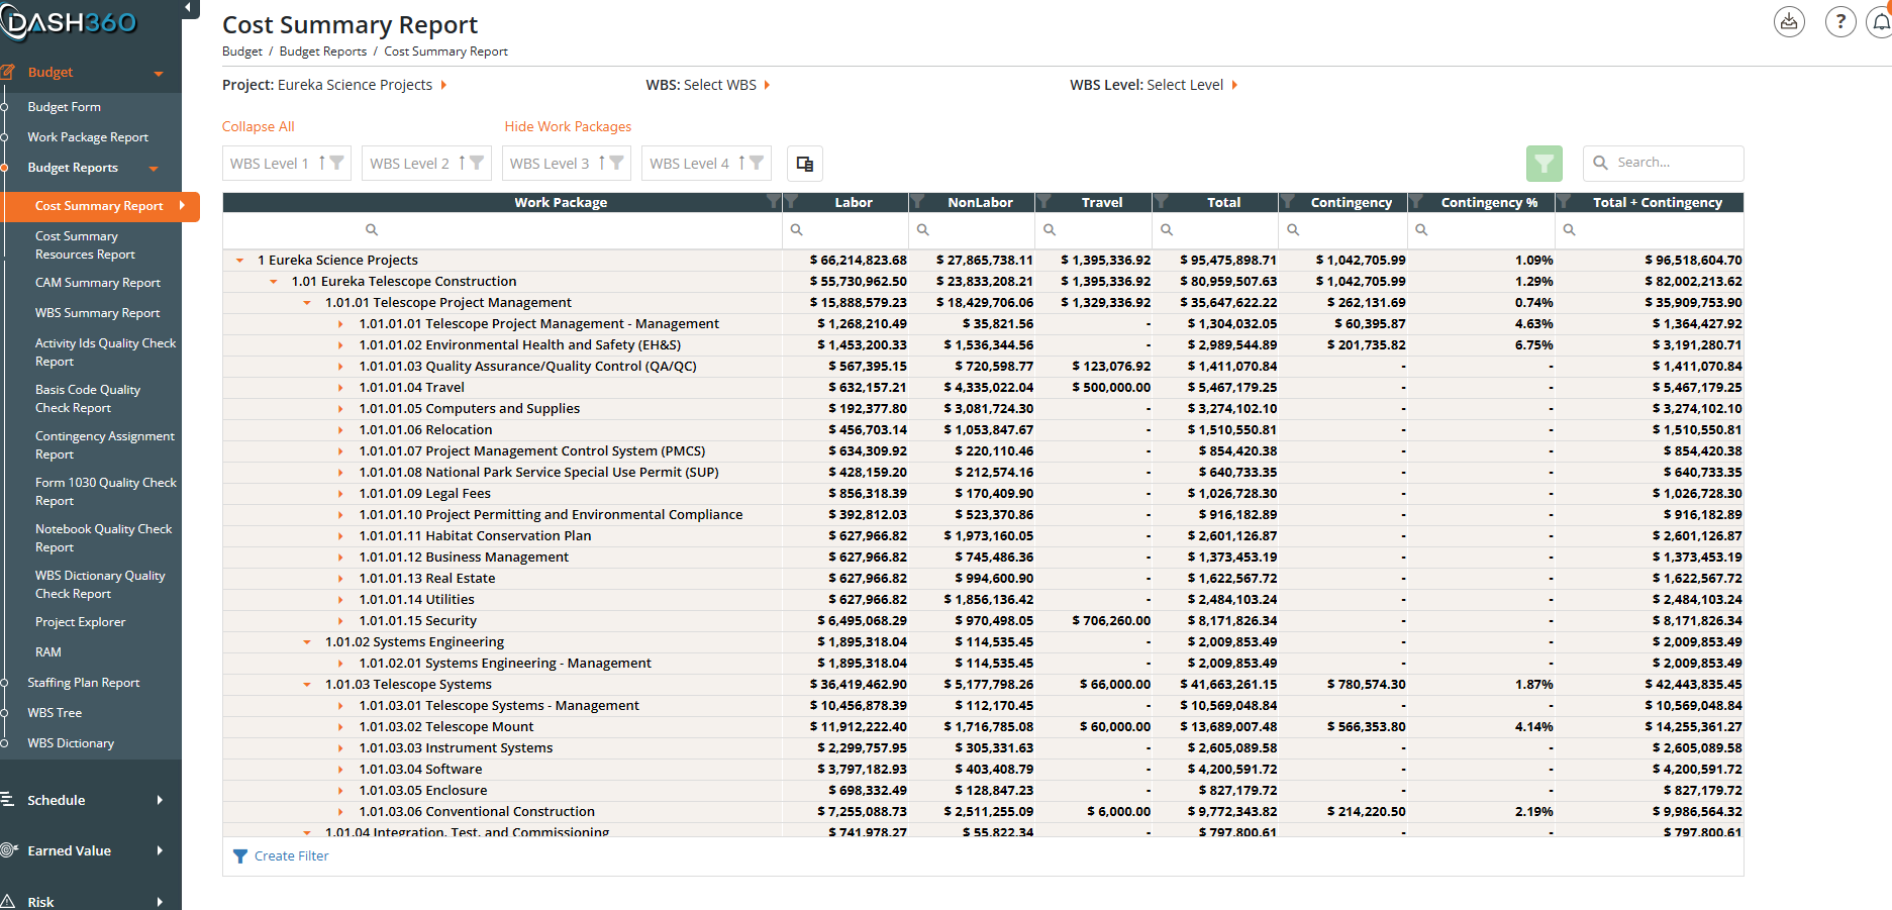Sort by WBS Level 1 arrow
Viewport: 1892px width, 910px height.
[322, 163]
